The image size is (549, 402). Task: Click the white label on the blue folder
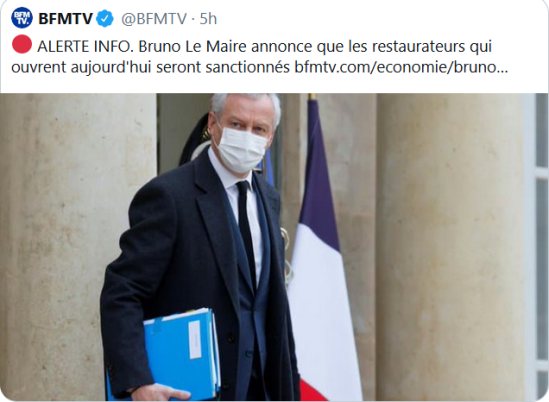(x=195, y=339)
